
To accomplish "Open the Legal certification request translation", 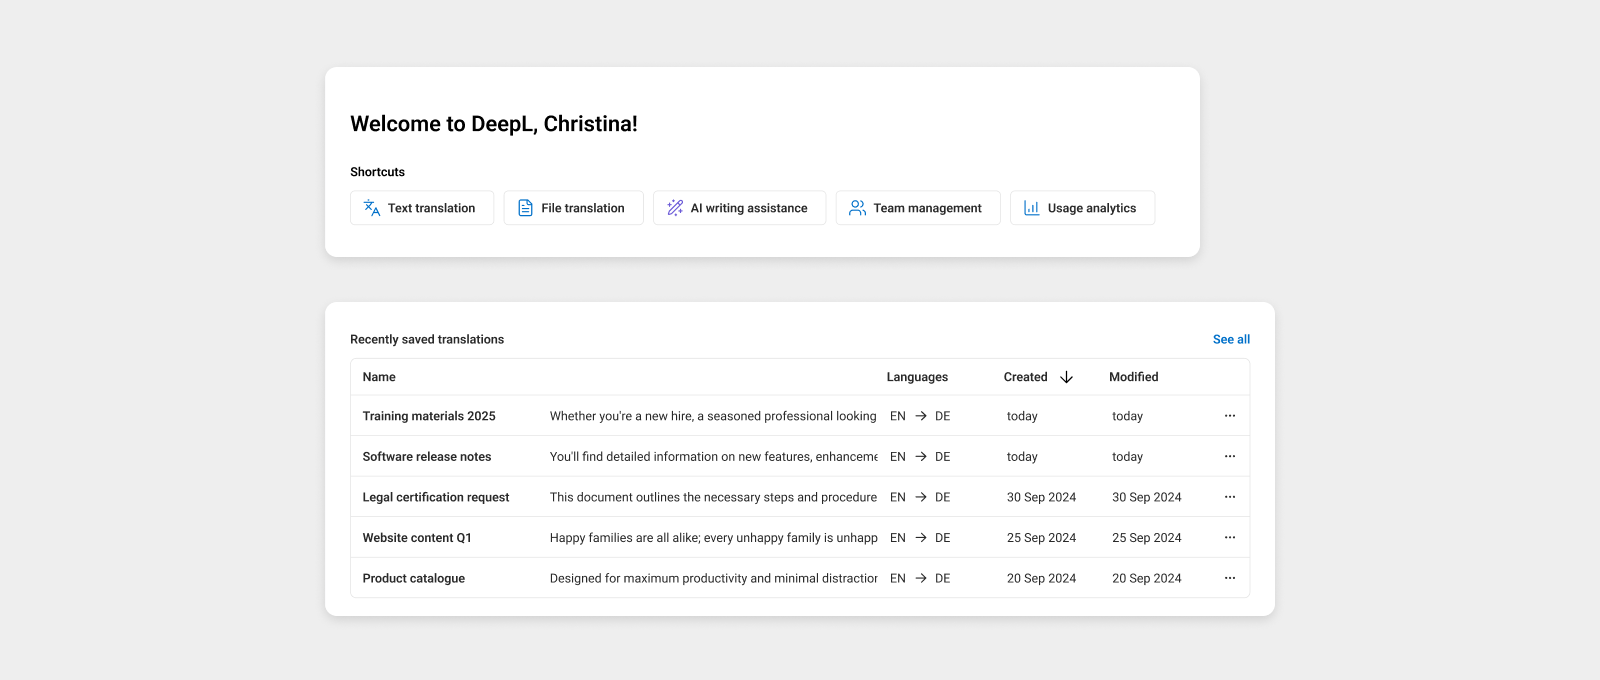I will click(x=436, y=497).
